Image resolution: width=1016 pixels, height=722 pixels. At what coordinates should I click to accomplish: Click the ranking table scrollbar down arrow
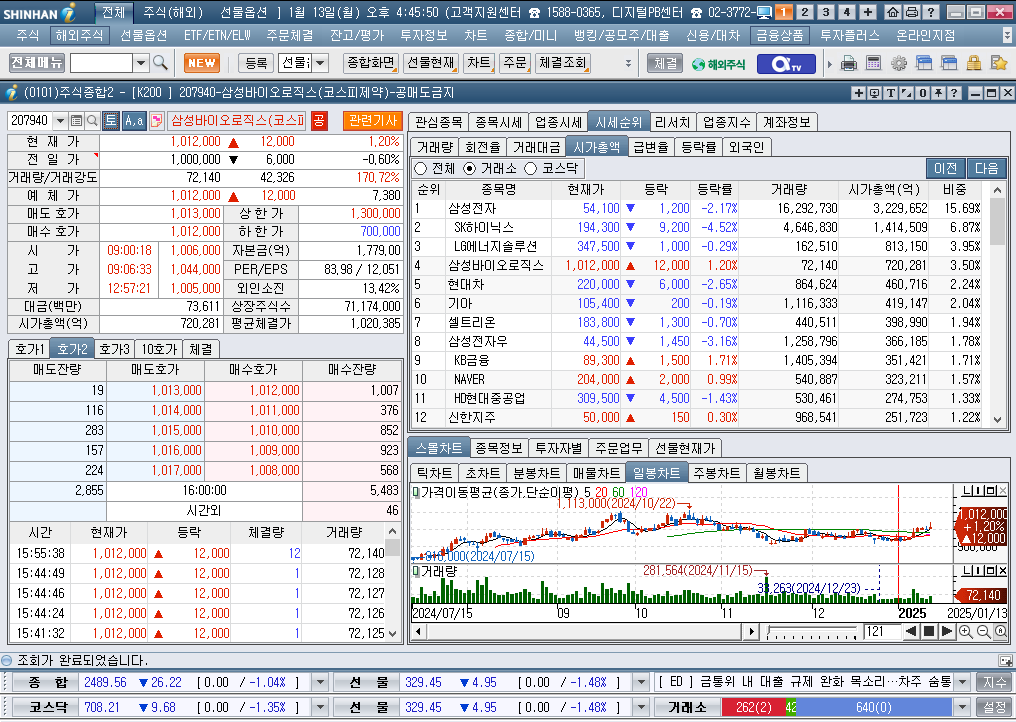coord(997,420)
